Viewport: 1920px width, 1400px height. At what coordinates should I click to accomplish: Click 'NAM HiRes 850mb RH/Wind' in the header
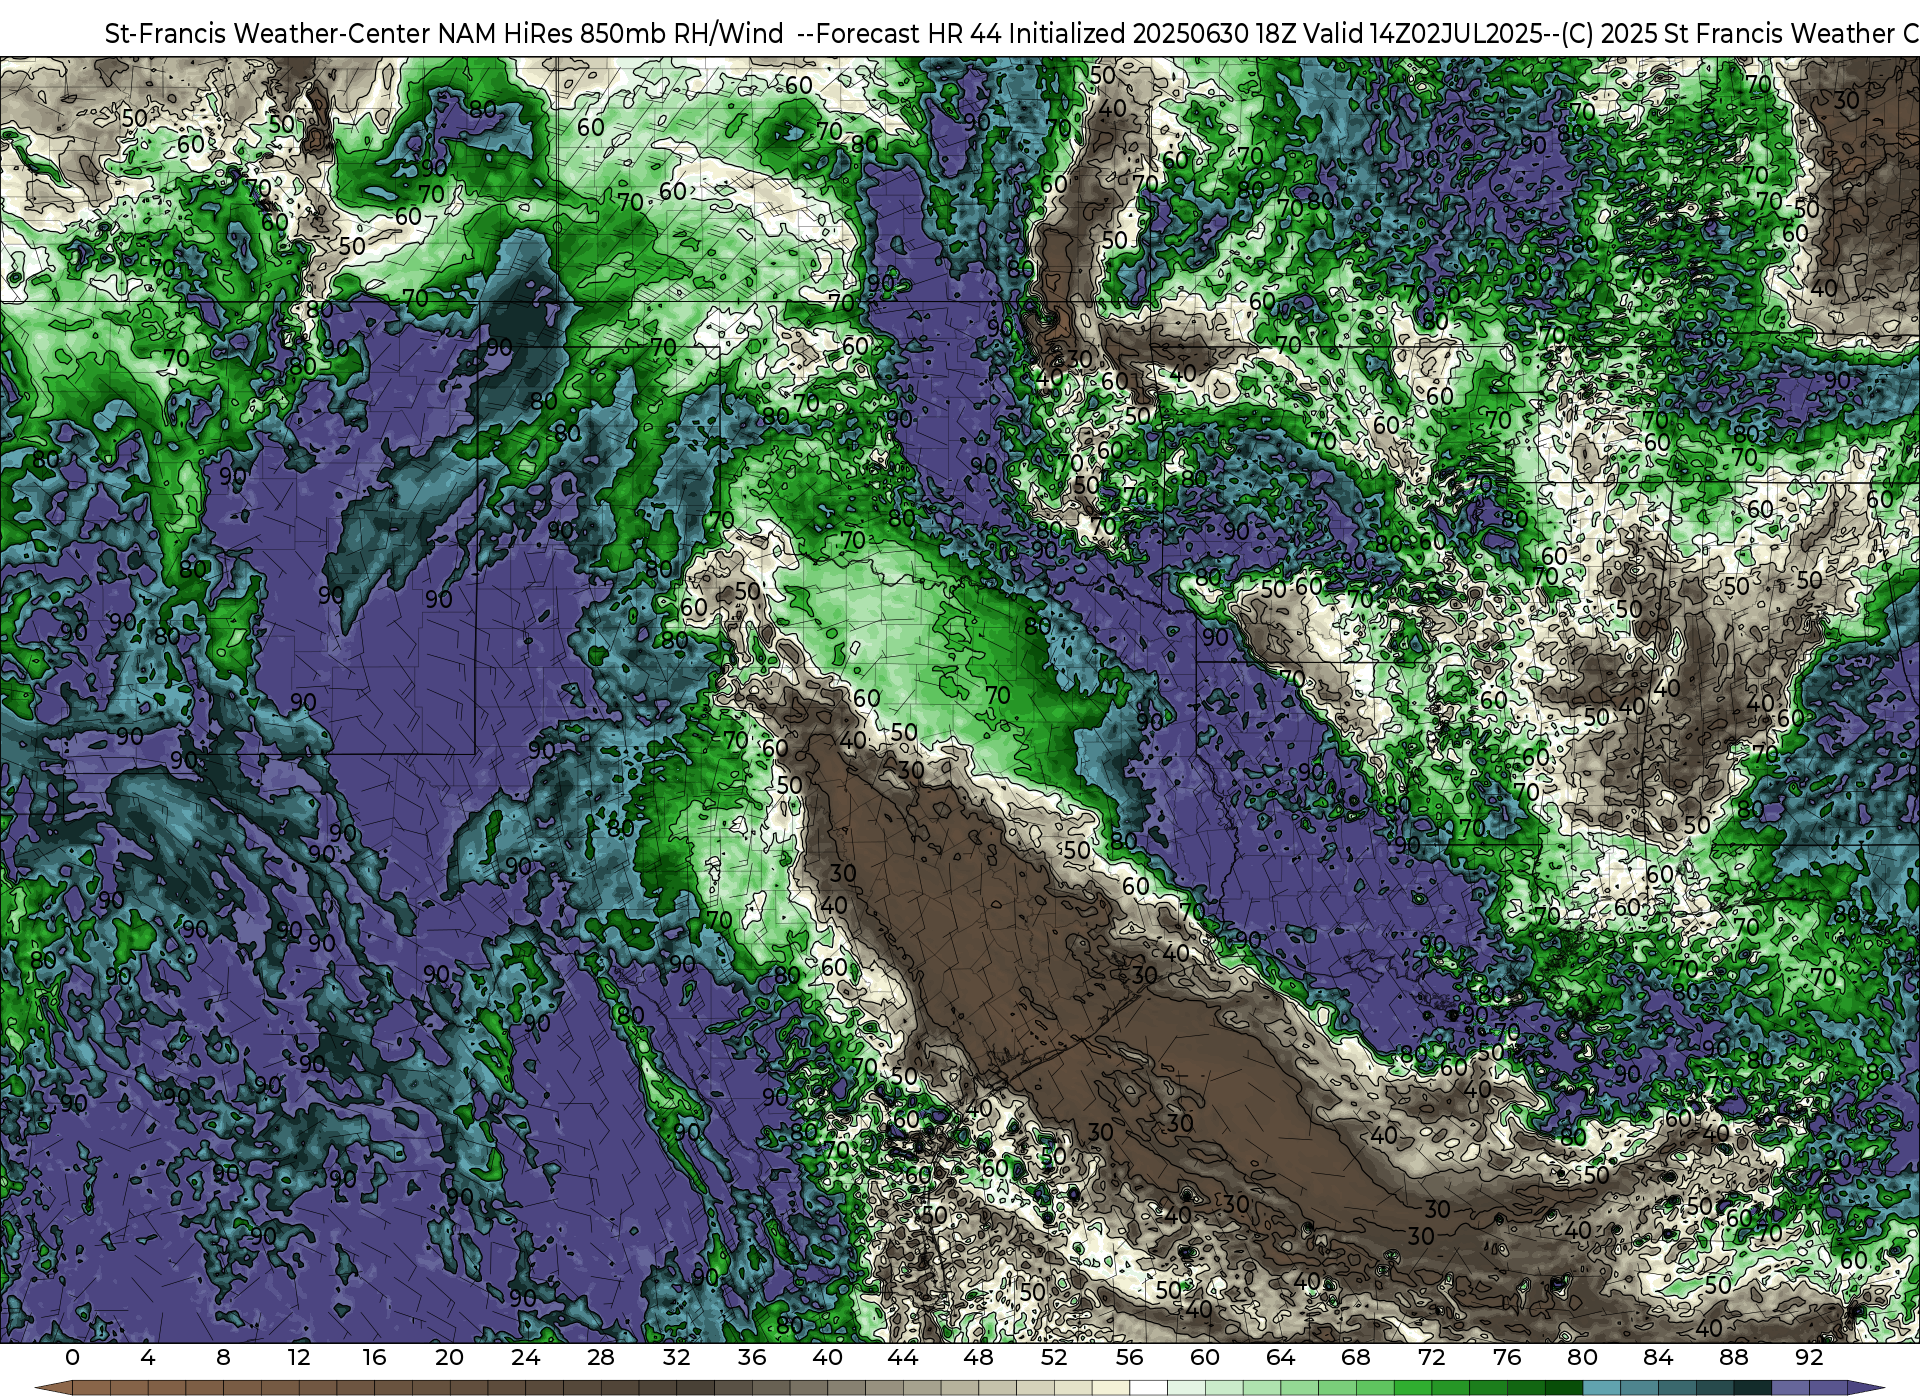click(x=611, y=34)
